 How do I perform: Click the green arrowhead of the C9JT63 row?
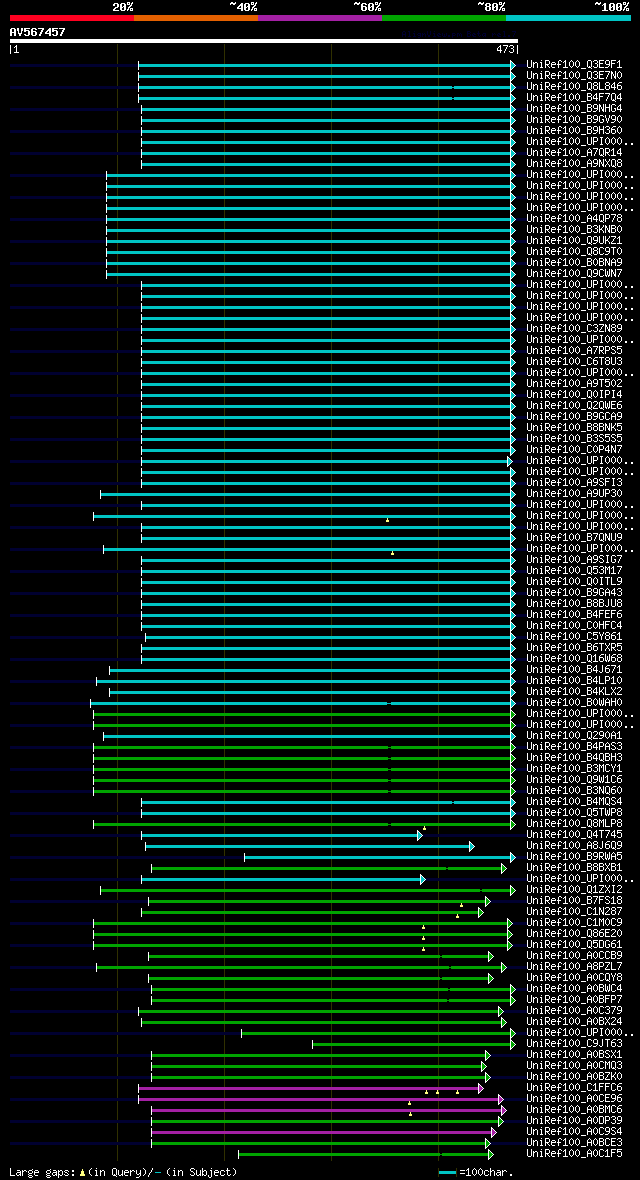513,1045
